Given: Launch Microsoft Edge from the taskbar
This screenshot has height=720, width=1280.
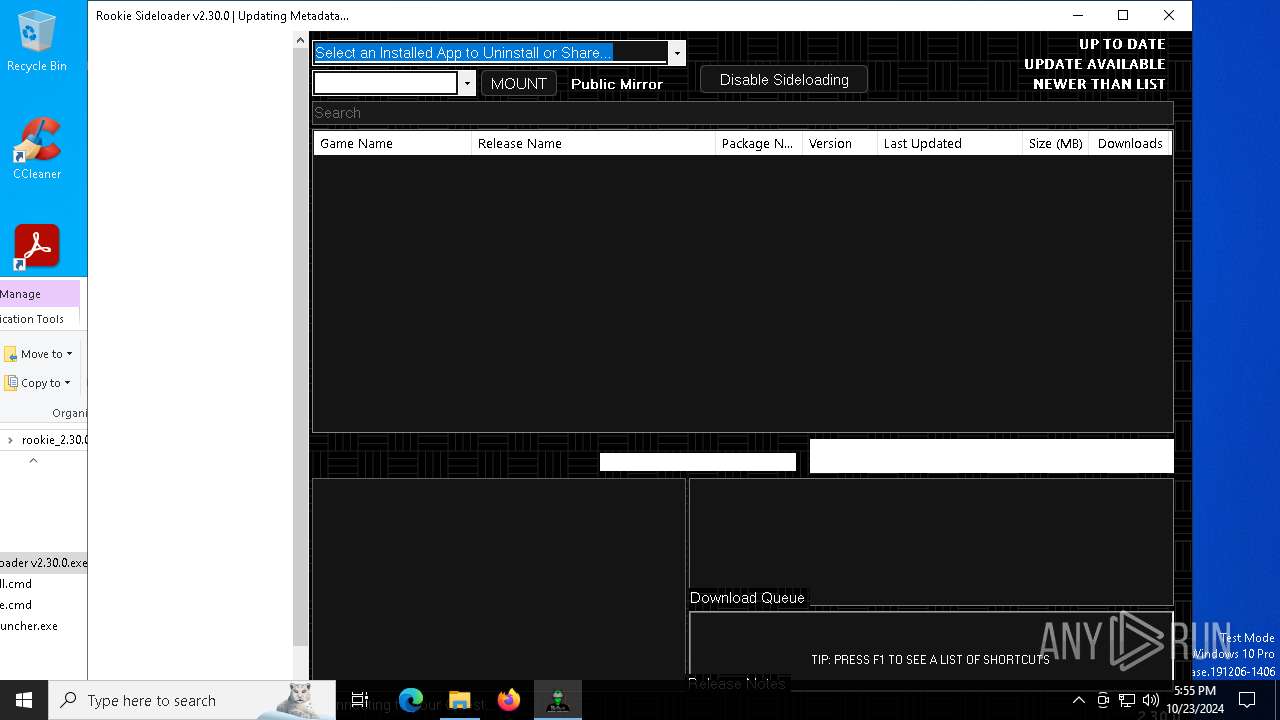Looking at the screenshot, I should (411, 700).
